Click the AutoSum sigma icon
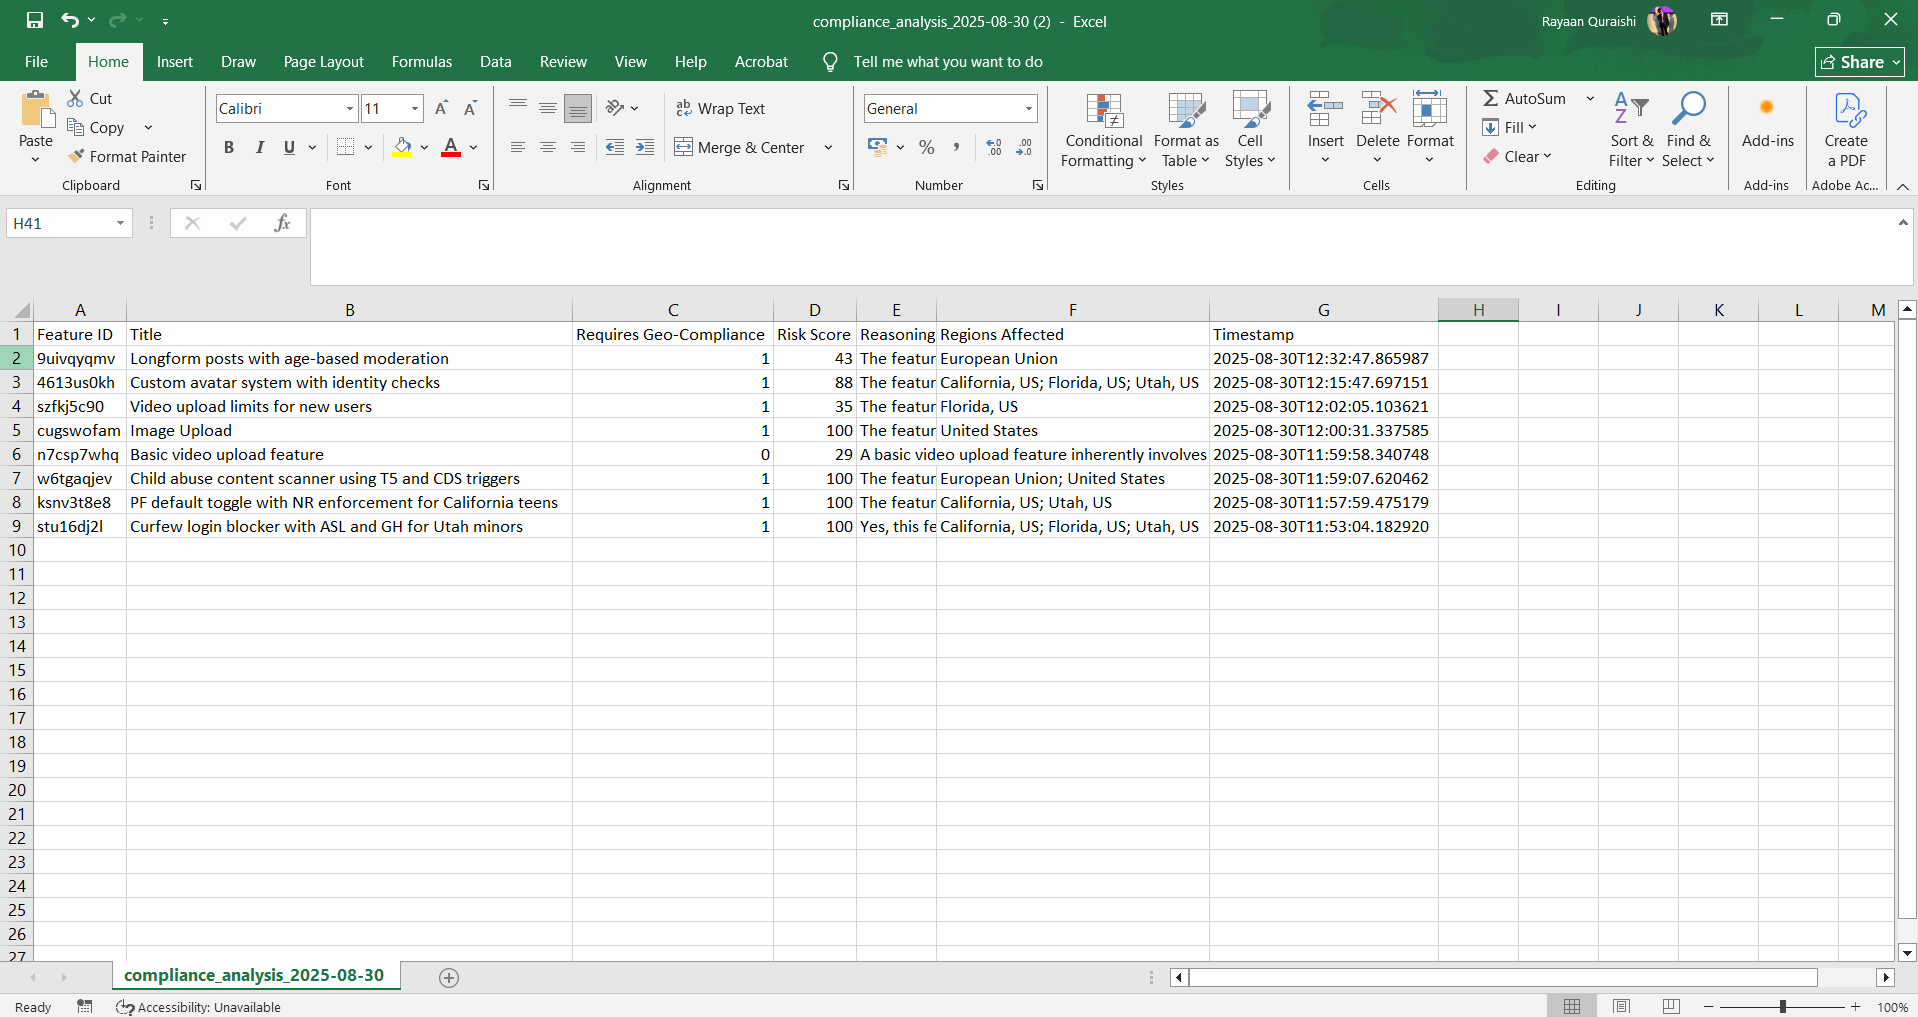Image resolution: width=1918 pixels, height=1017 pixels. pyautogui.click(x=1490, y=98)
